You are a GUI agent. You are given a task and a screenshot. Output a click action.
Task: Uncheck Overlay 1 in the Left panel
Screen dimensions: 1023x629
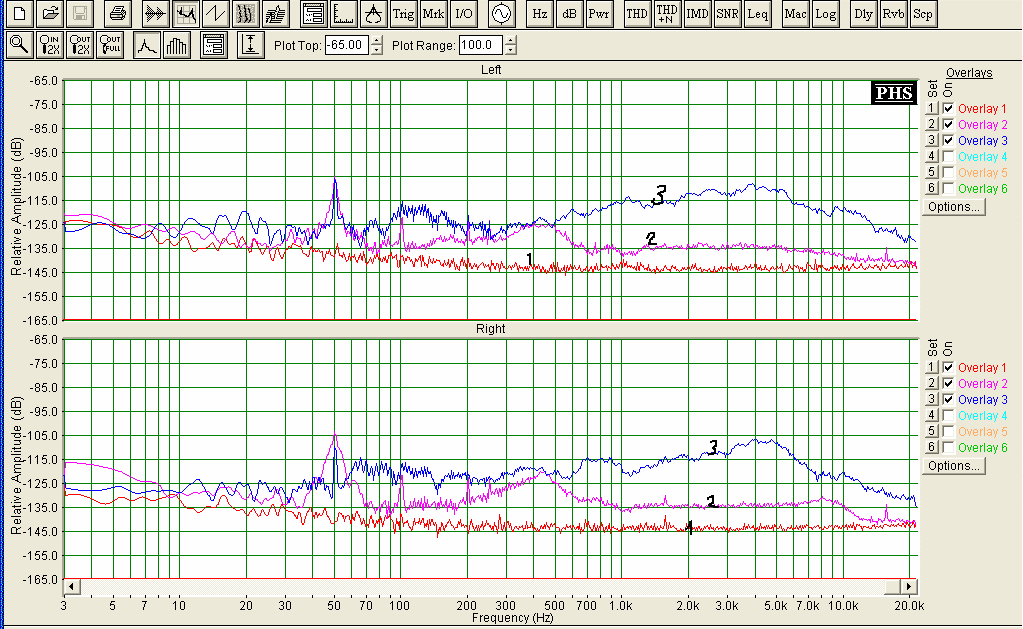[x=949, y=108]
